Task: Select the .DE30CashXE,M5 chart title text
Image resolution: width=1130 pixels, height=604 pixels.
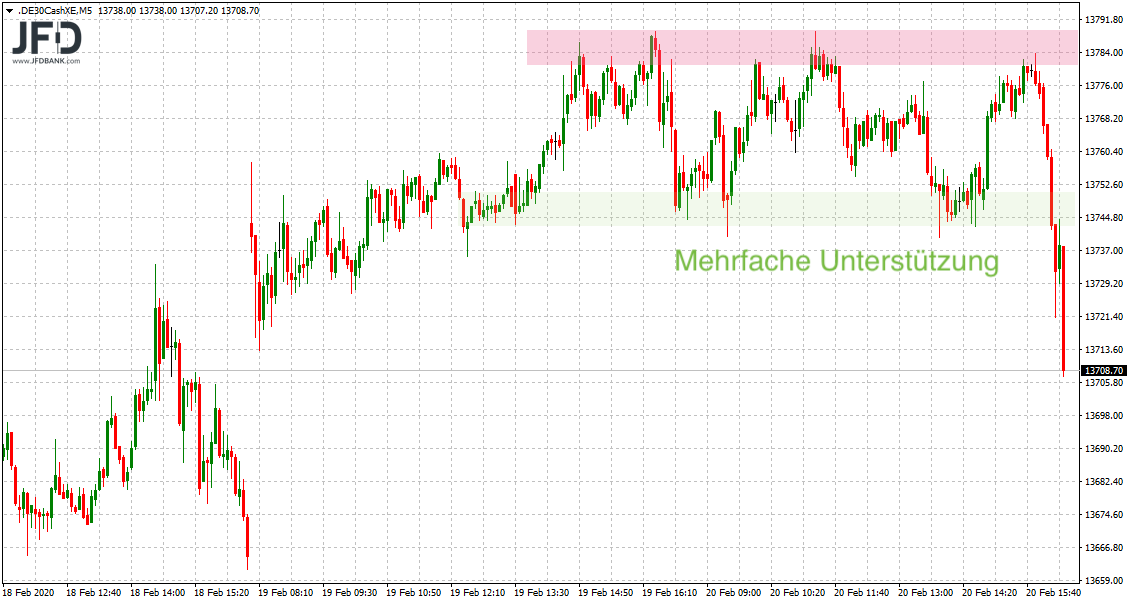Action: pyautogui.click(x=60, y=10)
